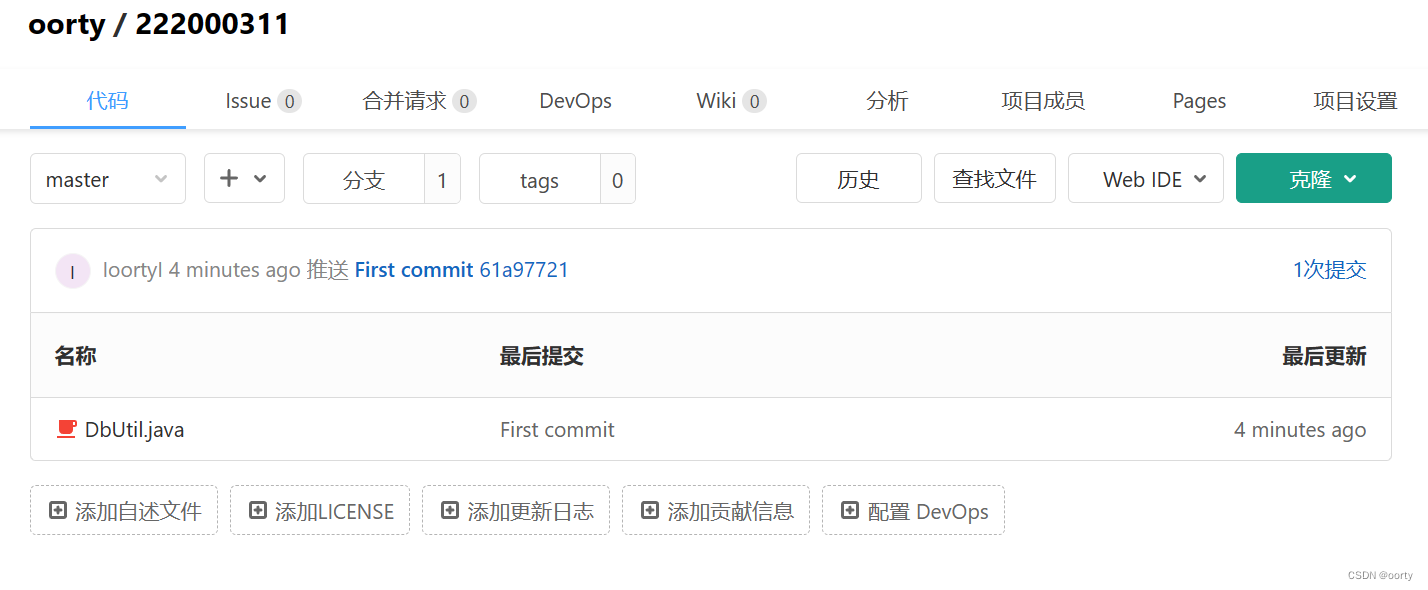
Task: Click the 添加LICENSE button
Action: pyautogui.click(x=320, y=511)
